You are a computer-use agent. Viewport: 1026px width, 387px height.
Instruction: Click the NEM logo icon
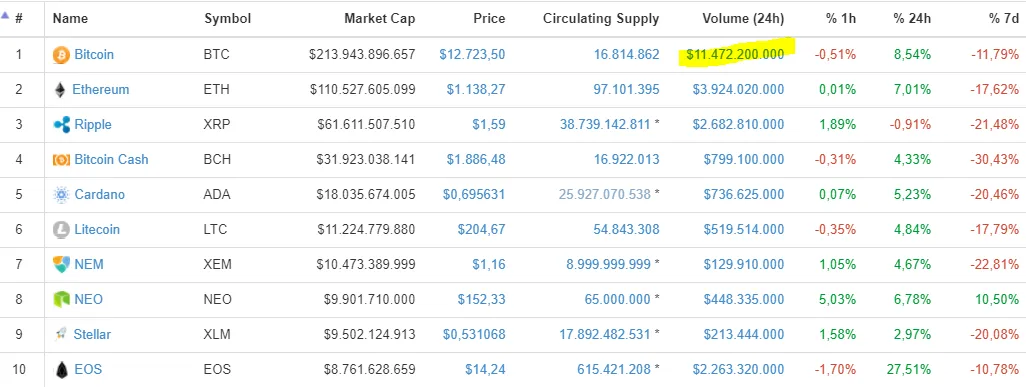coord(61,265)
